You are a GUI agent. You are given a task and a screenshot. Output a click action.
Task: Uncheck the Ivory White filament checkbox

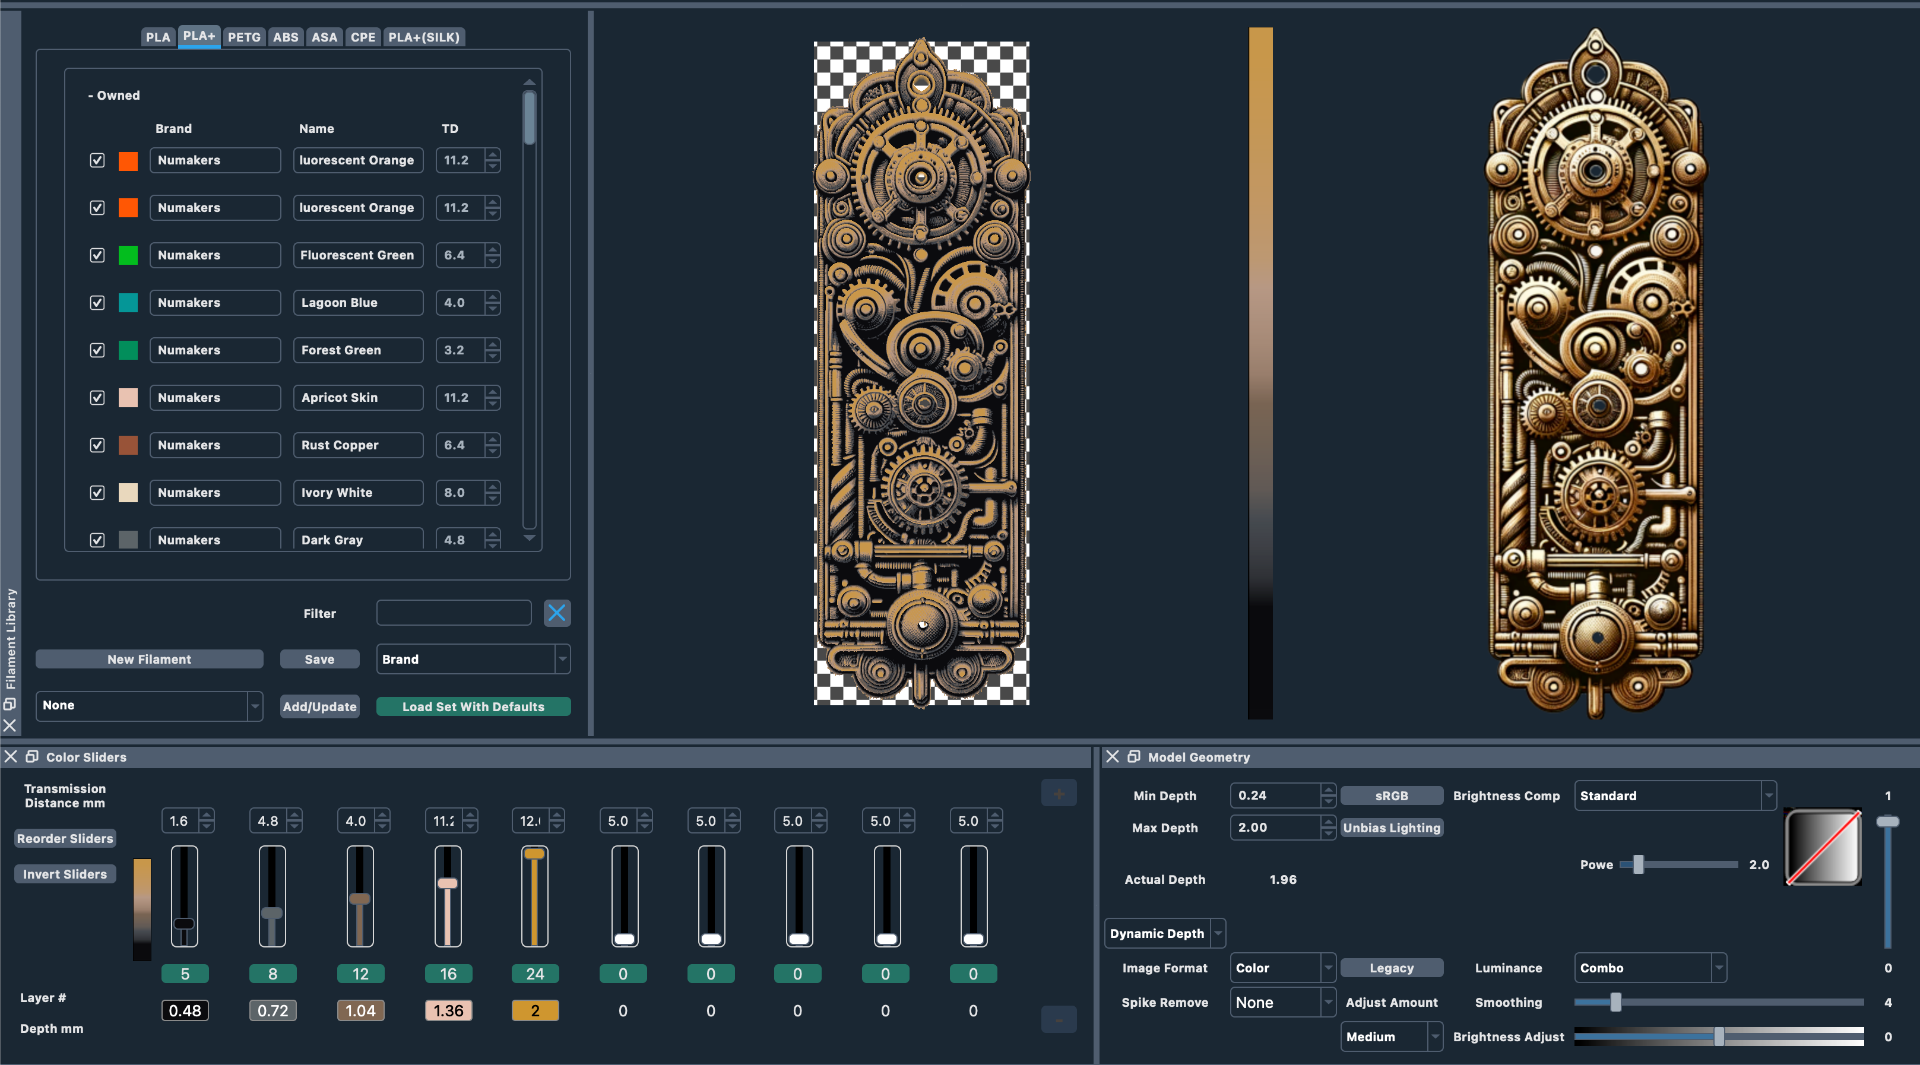97,493
